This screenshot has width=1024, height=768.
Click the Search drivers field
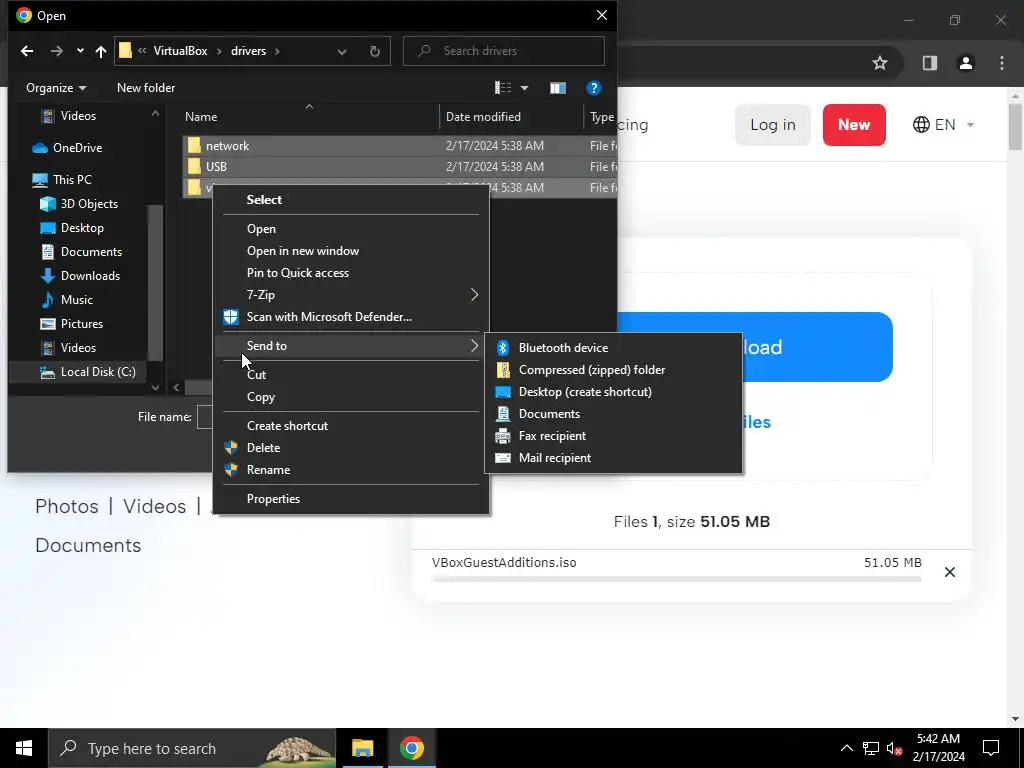[x=504, y=51]
